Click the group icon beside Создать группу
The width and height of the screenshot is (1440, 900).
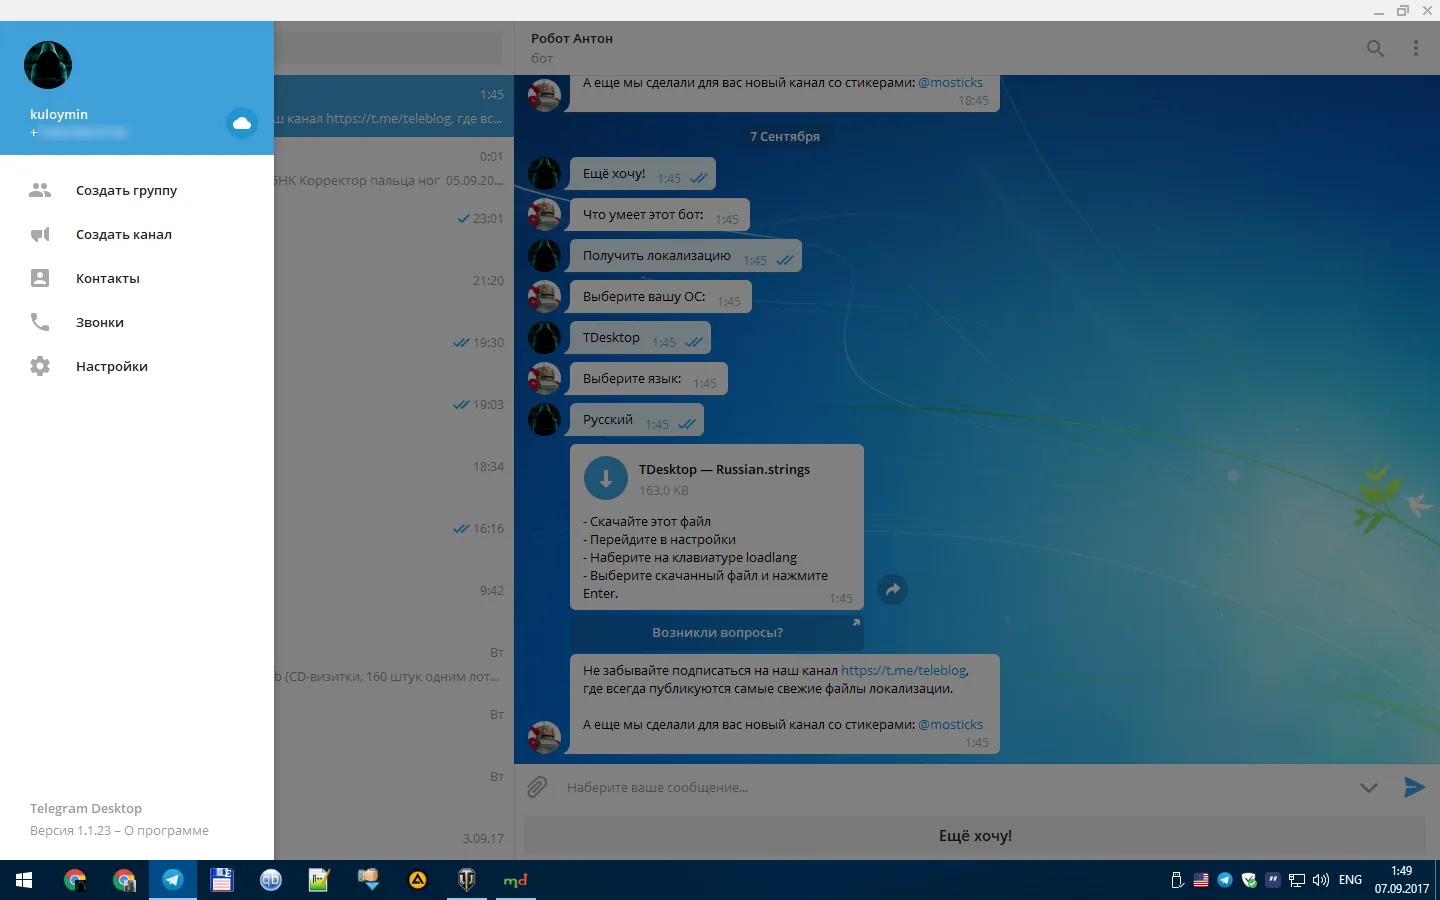coord(40,190)
